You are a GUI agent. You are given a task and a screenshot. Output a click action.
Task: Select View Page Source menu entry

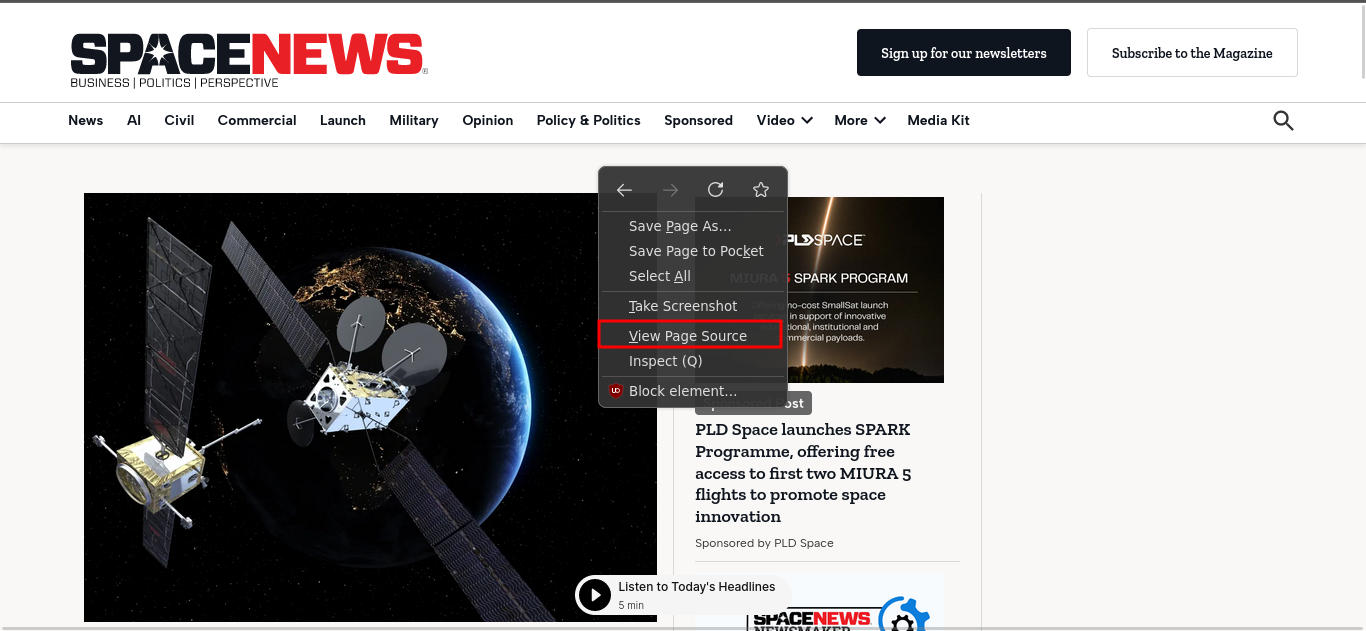click(x=688, y=336)
